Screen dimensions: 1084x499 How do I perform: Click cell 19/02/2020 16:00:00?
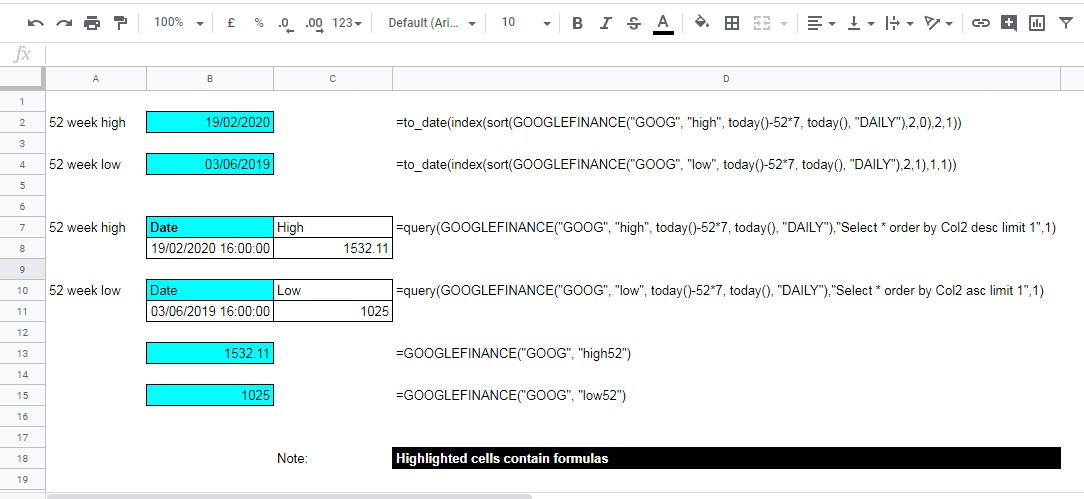[209, 248]
